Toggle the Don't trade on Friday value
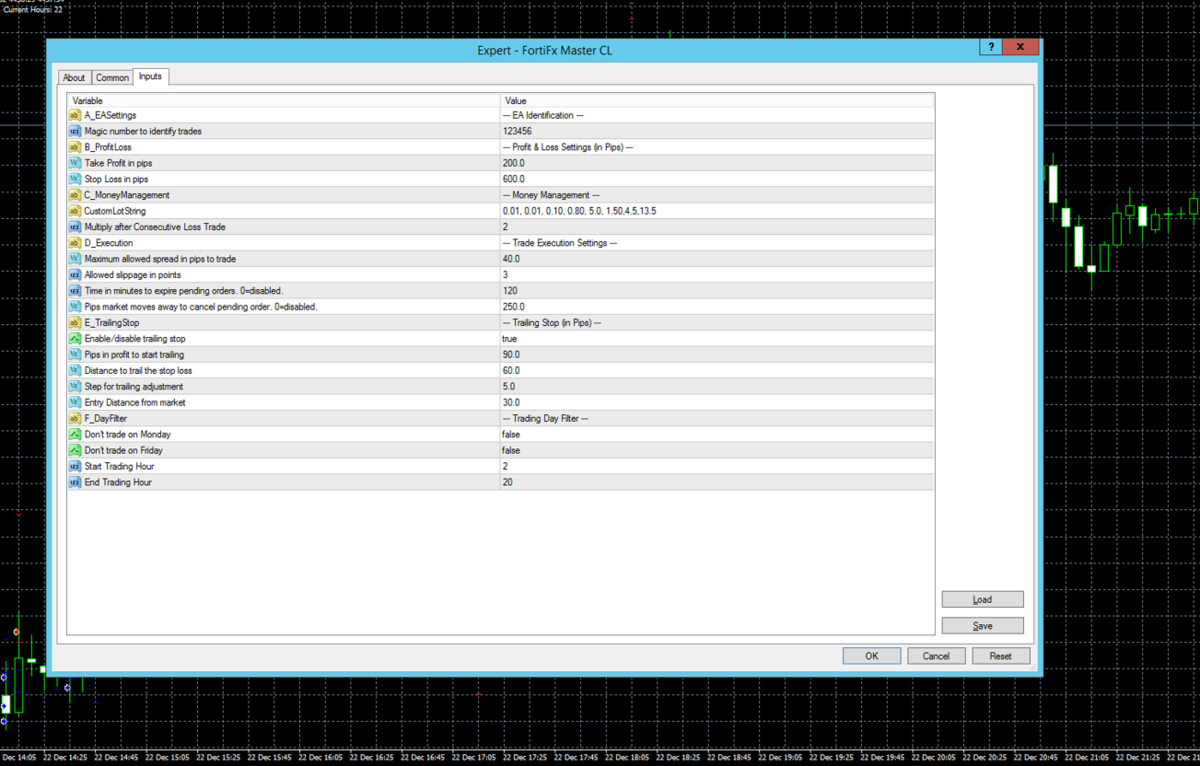The height and width of the screenshot is (766, 1200). (x=511, y=451)
